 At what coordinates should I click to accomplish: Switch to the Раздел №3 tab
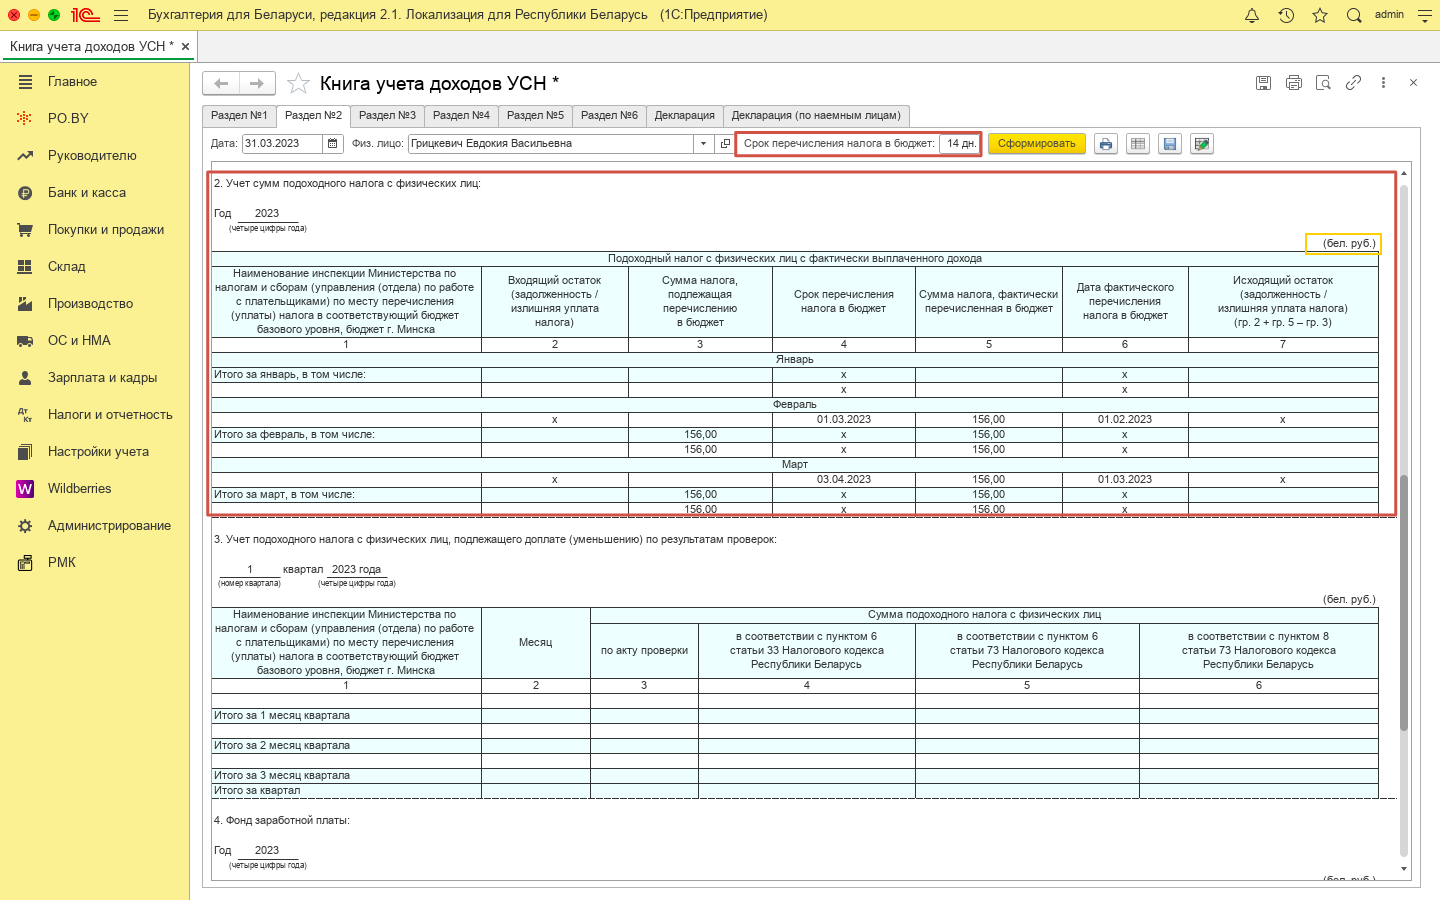pyautogui.click(x=387, y=116)
